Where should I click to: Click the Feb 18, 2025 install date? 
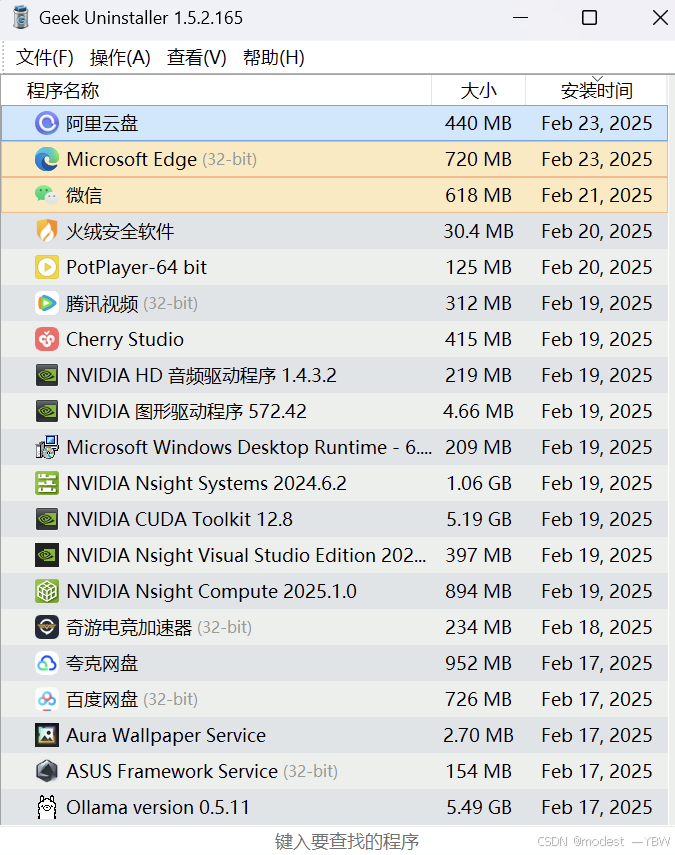pyautogui.click(x=596, y=627)
